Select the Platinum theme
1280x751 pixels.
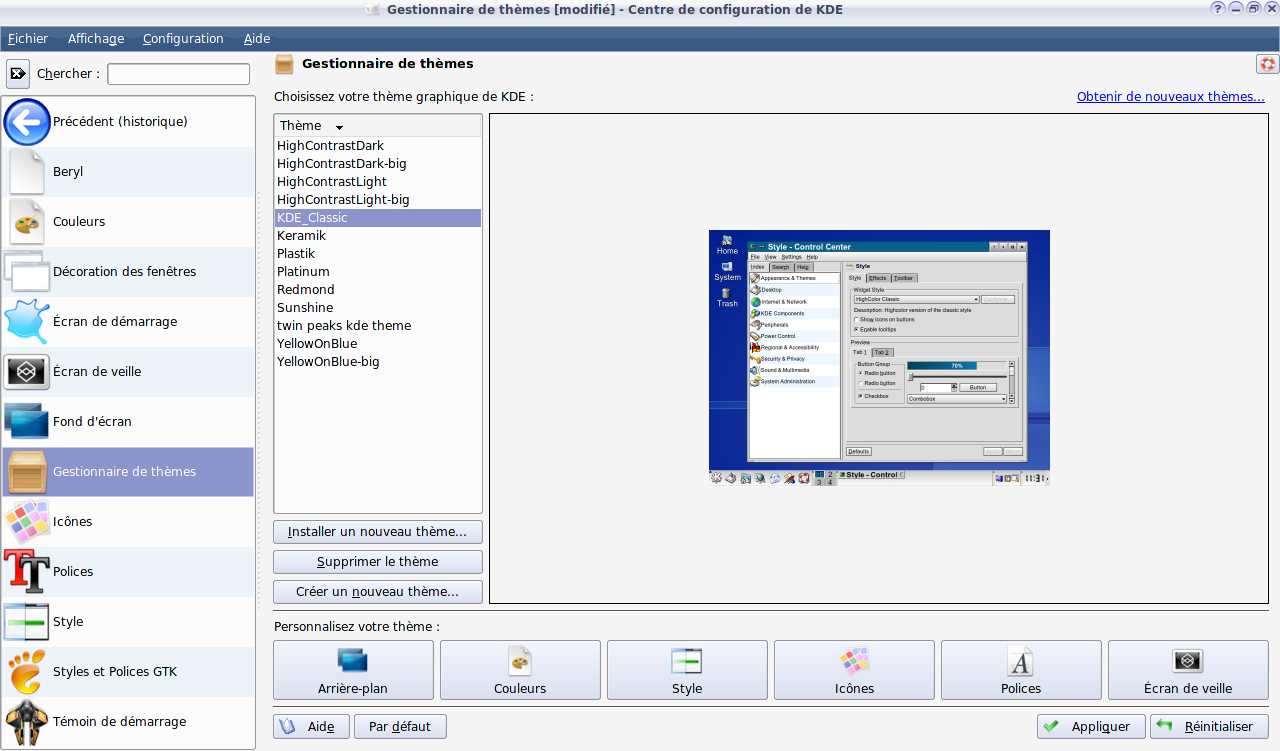tap(378, 272)
